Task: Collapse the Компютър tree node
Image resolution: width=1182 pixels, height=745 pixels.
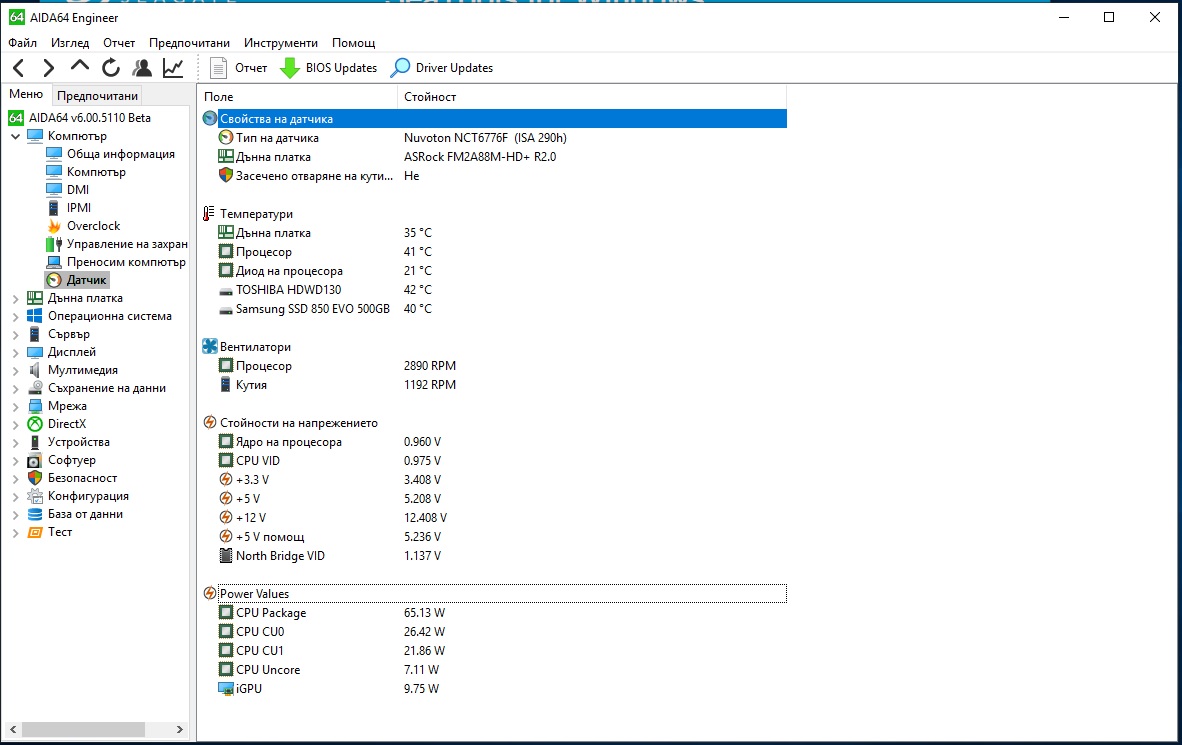Action: click(x=15, y=136)
